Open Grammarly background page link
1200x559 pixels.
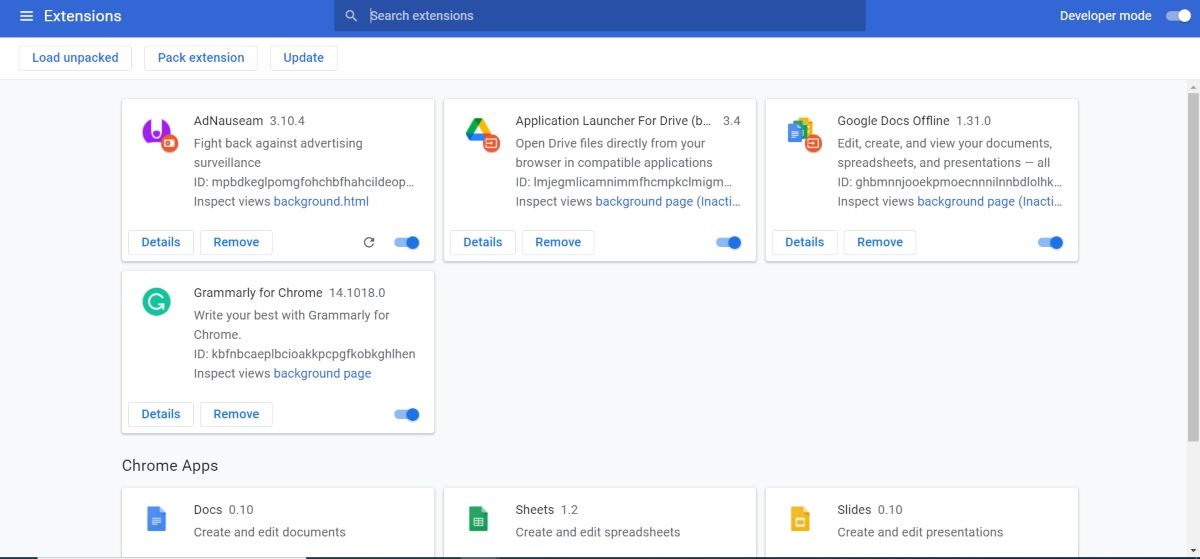[x=322, y=374]
